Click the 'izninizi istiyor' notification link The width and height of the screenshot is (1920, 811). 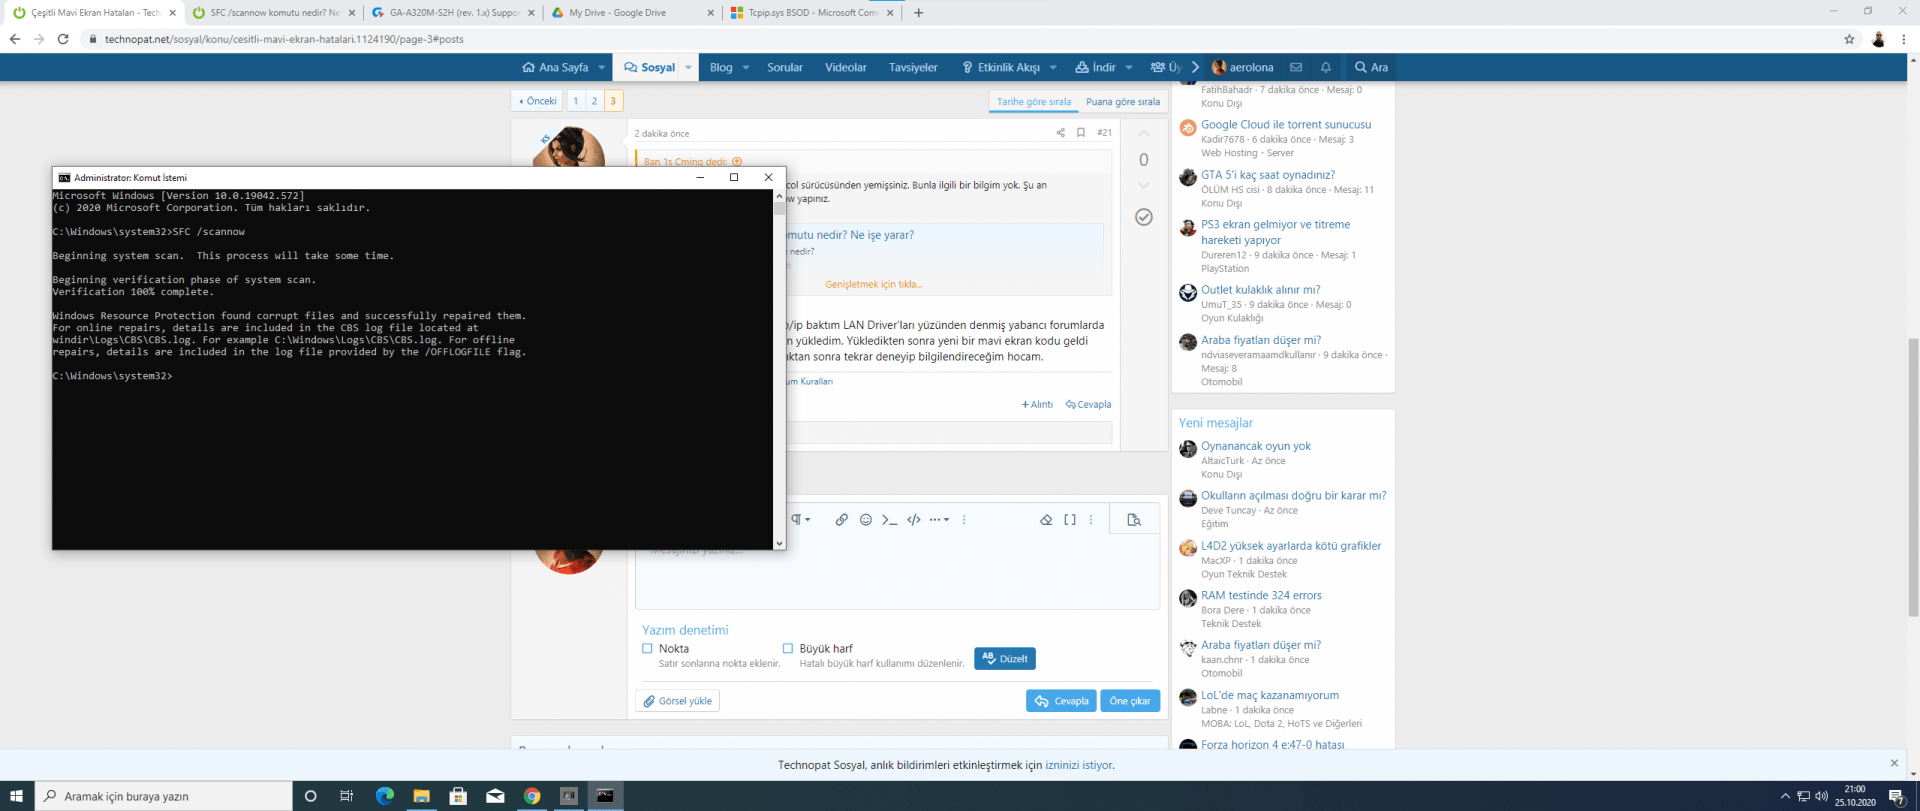pyautogui.click(x=1079, y=765)
